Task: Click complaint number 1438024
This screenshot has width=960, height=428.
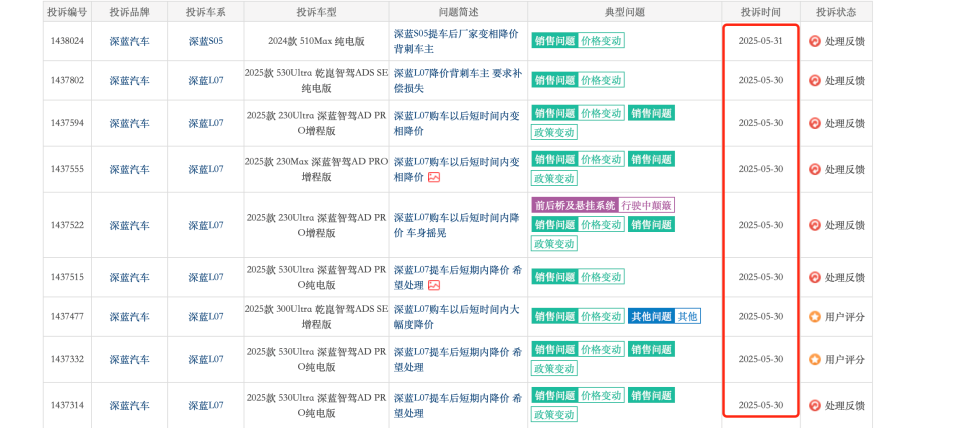Action: click(x=67, y=41)
